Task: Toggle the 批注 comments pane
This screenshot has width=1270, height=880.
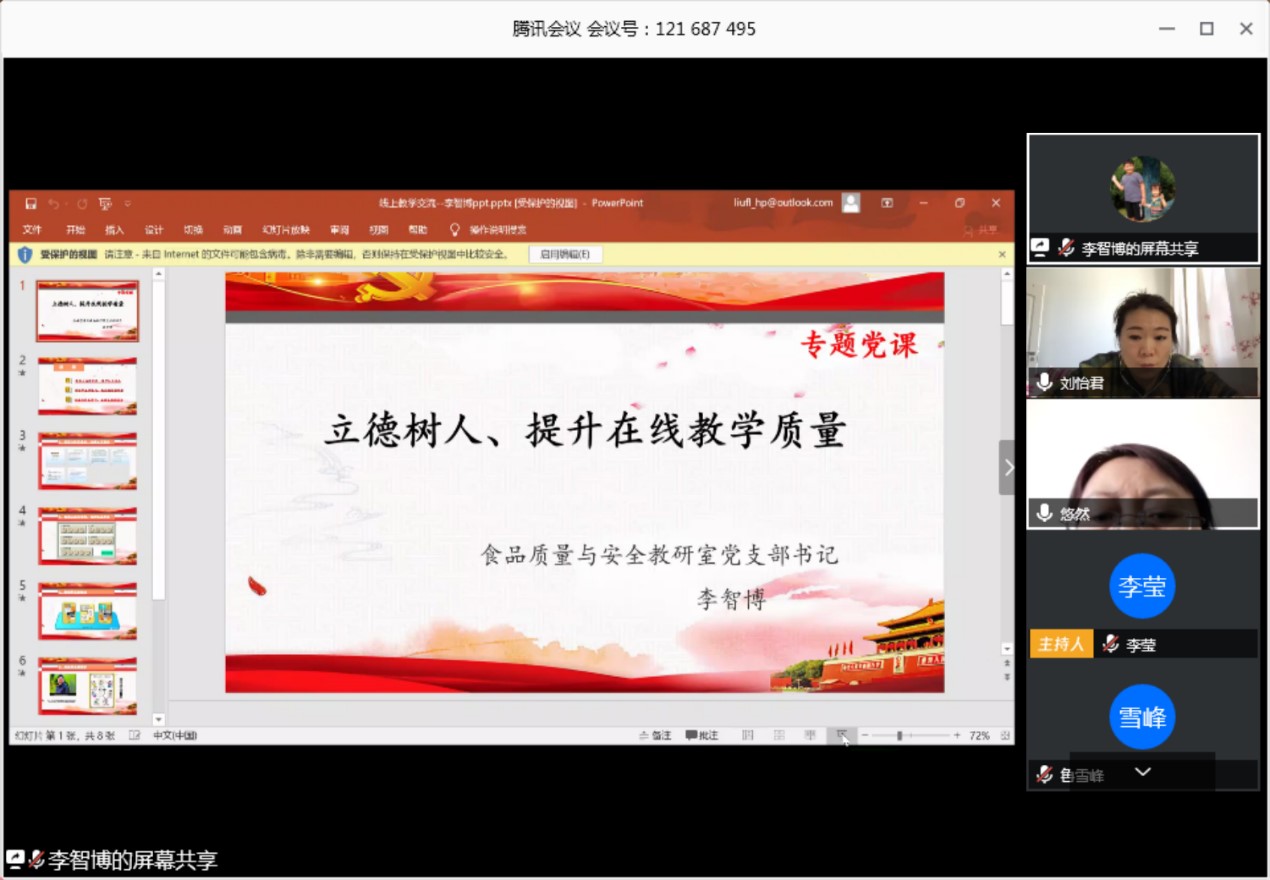Action: [x=702, y=736]
